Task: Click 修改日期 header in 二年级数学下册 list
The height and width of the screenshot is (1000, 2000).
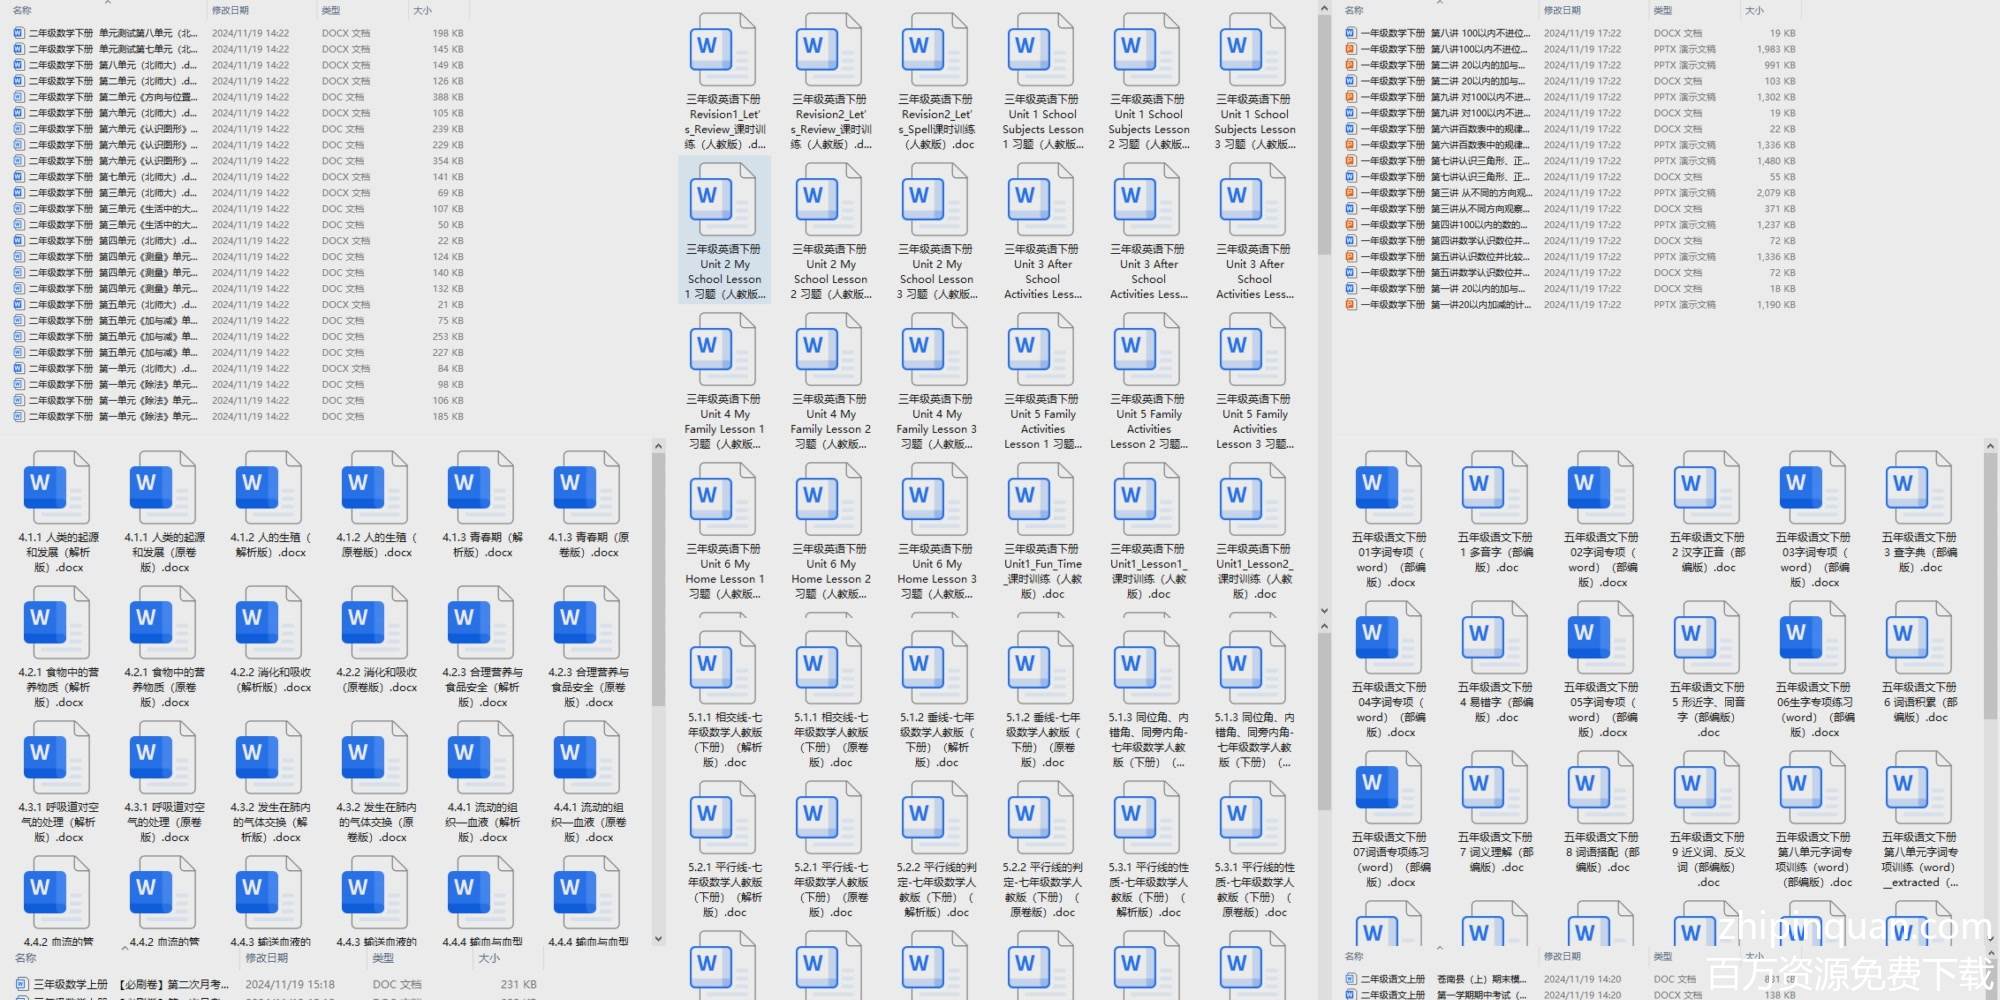Action: point(230,10)
